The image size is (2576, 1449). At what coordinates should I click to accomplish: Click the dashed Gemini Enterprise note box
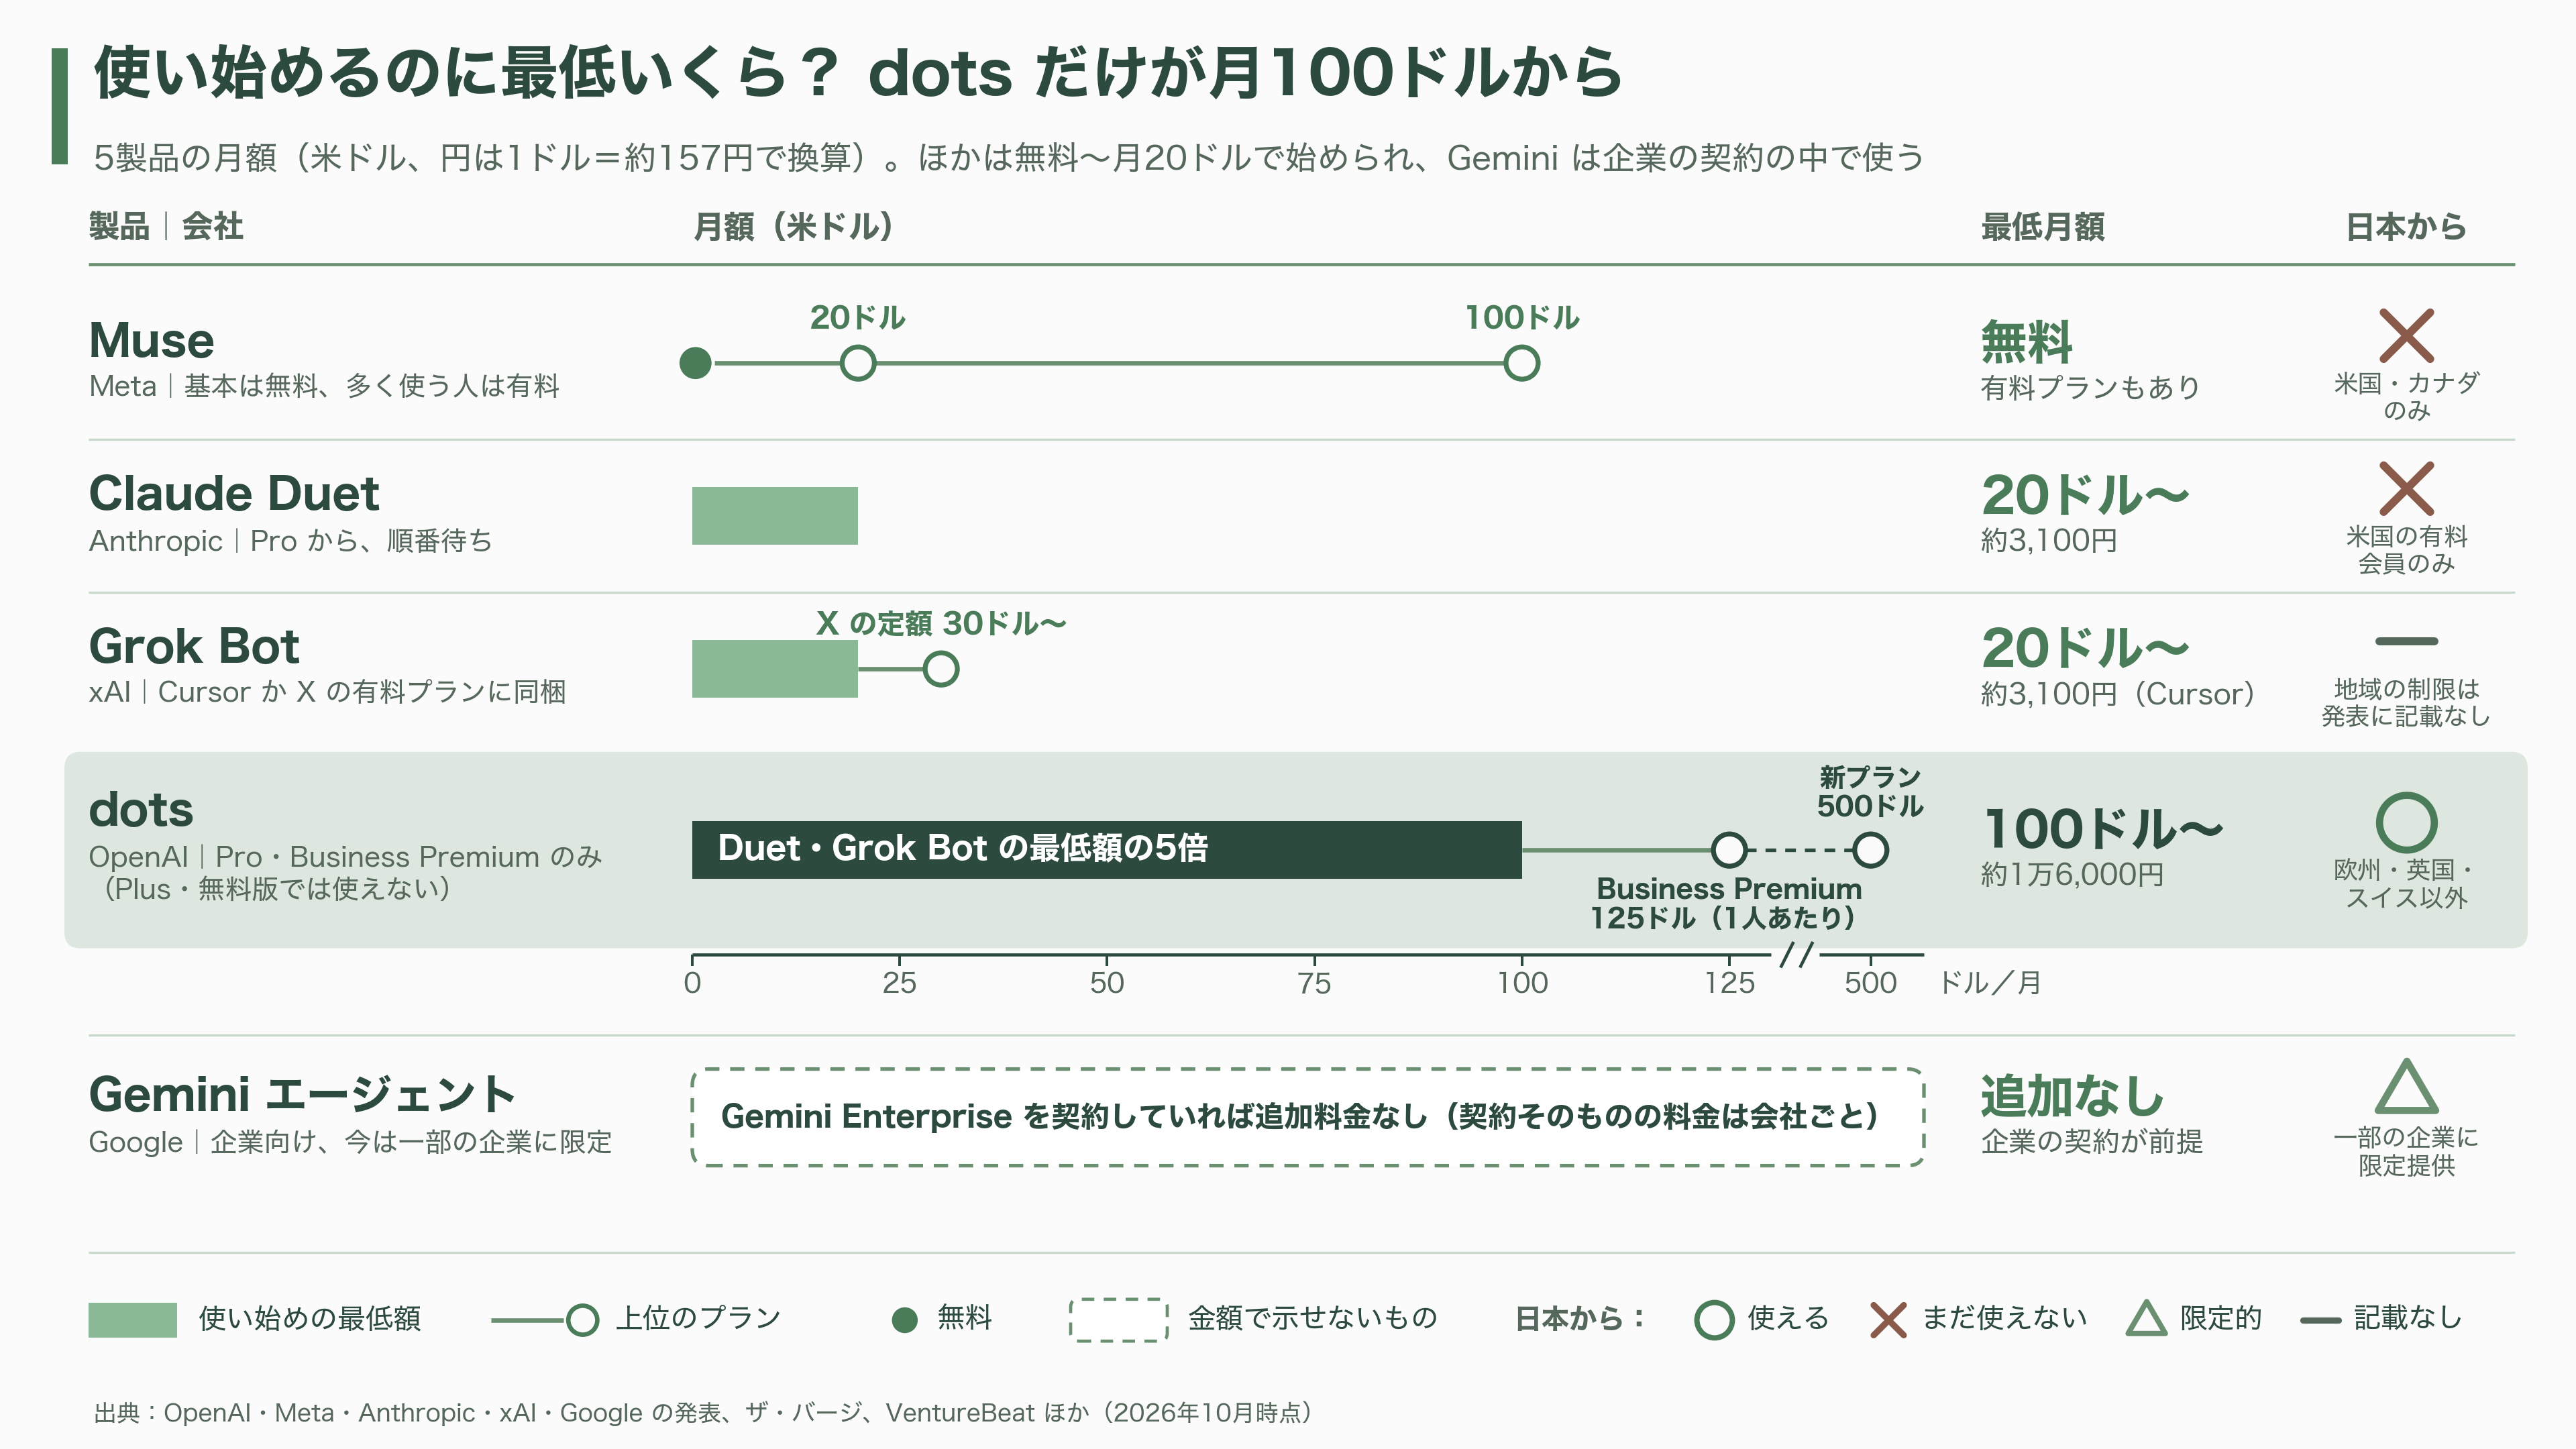click(x=1308, y=1117)
